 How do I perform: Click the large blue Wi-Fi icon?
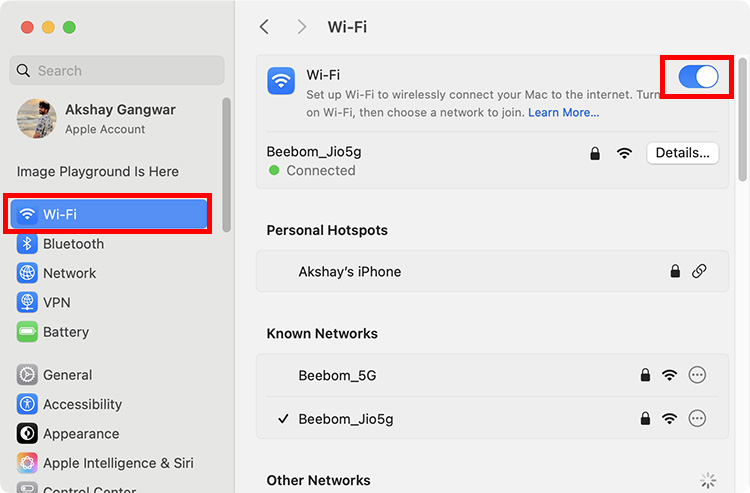pyautogui.click(x=281, y=81)
